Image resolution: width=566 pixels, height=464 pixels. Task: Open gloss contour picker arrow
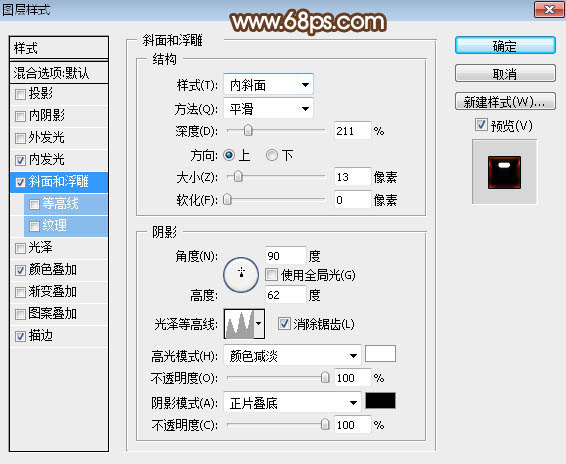coord(259,324)
